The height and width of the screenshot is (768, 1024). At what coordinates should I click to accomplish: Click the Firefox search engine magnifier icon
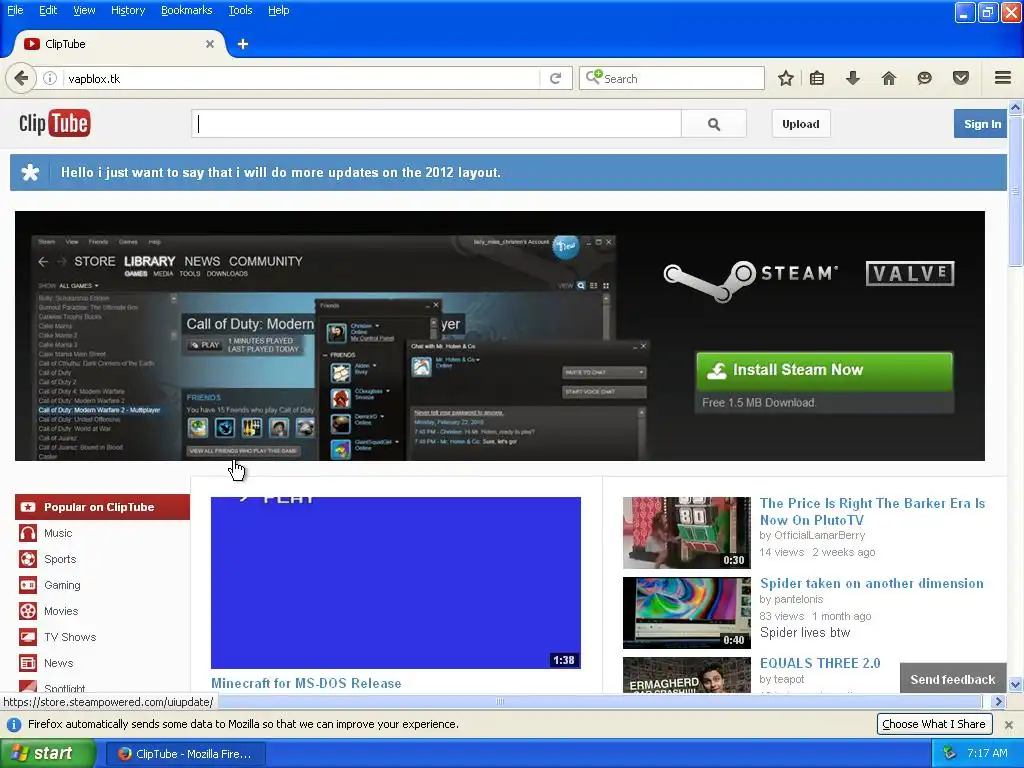click(x=593, y=78)
